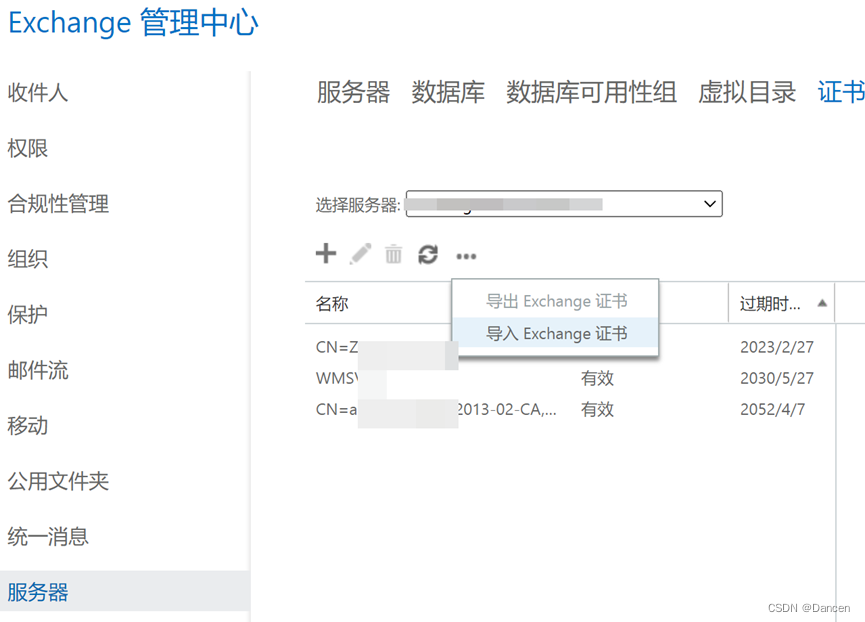Open 保护 in the sidebar
The height and width of the screenshot is (622, 865).
28,315
